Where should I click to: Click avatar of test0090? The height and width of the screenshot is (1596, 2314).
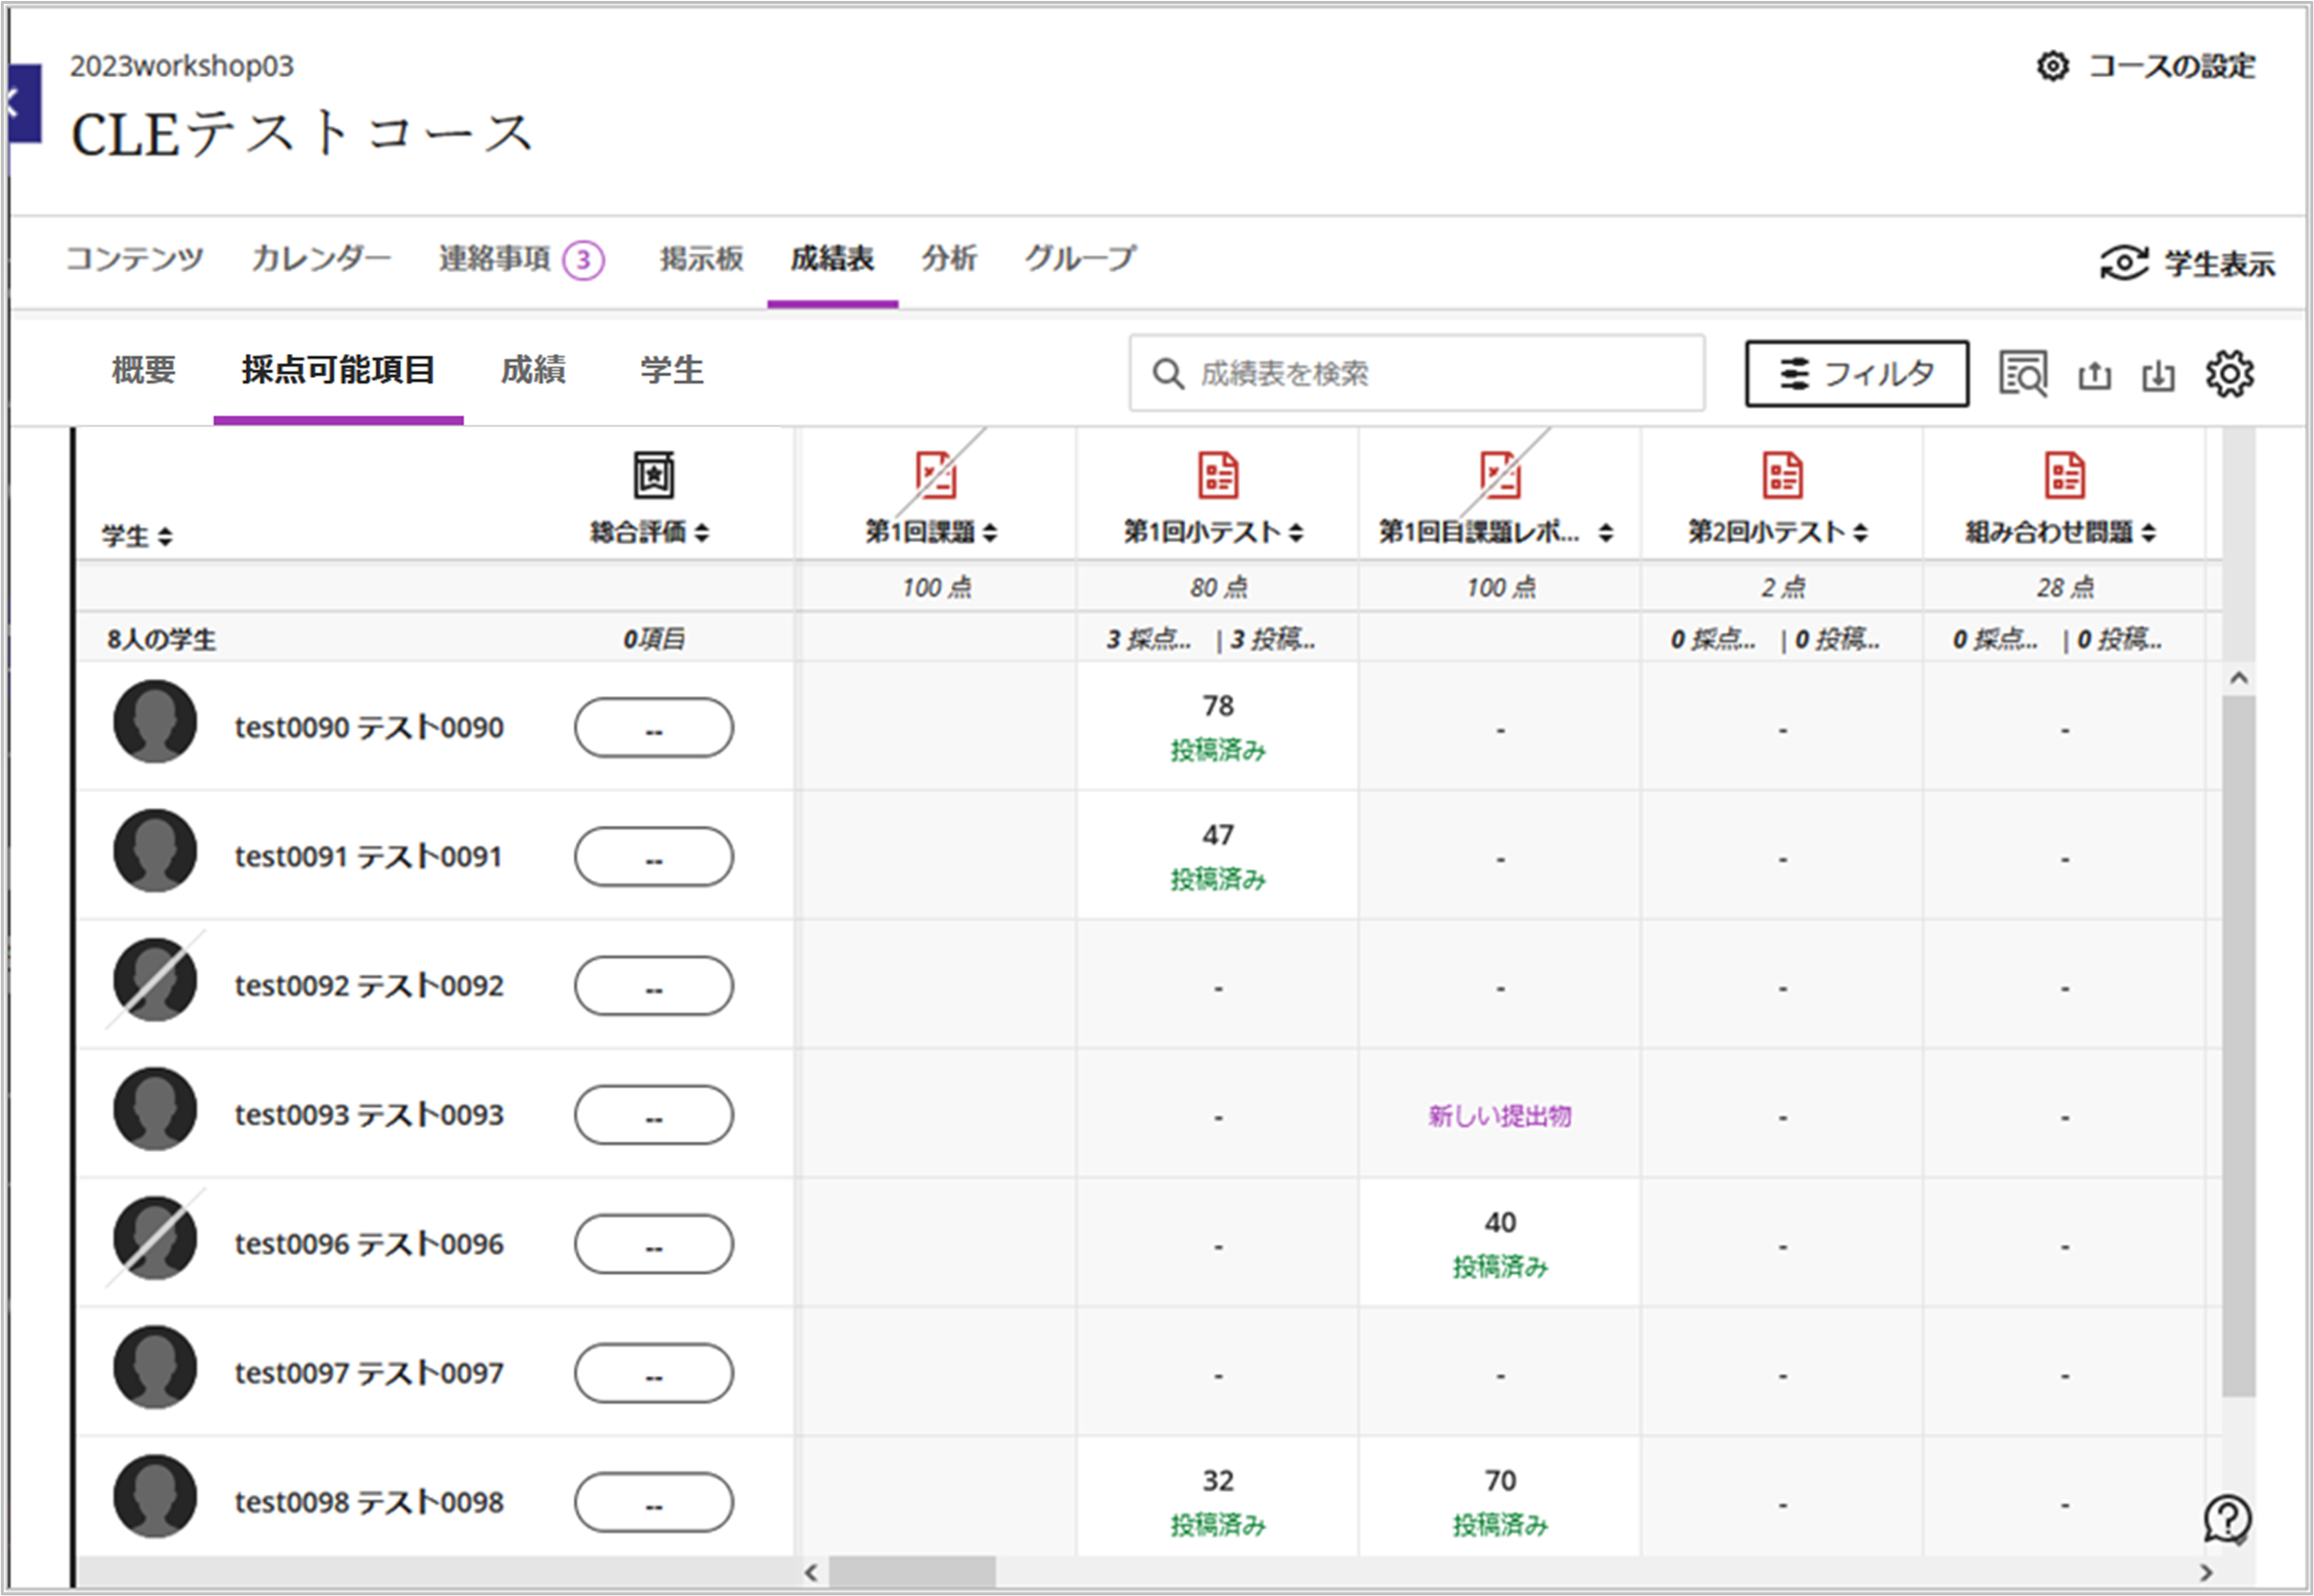(155, 722)
